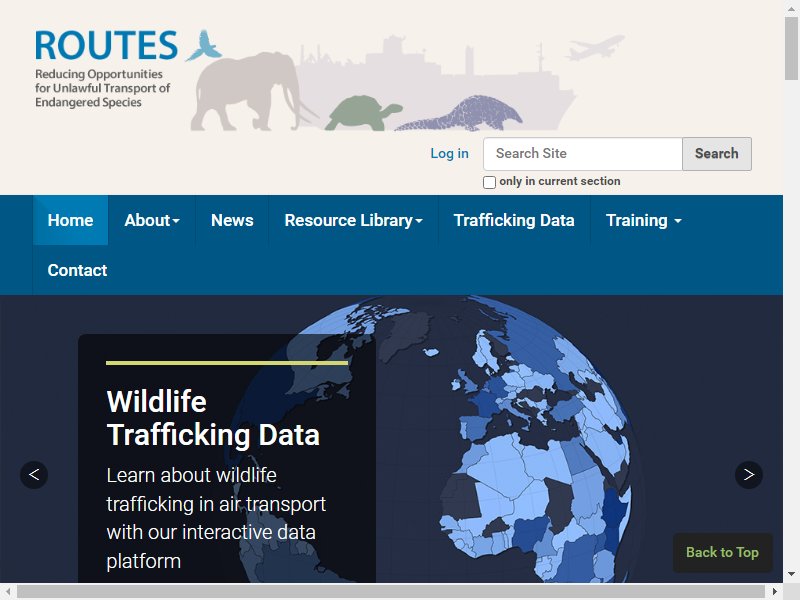Advance to next carousel slide

748,474
